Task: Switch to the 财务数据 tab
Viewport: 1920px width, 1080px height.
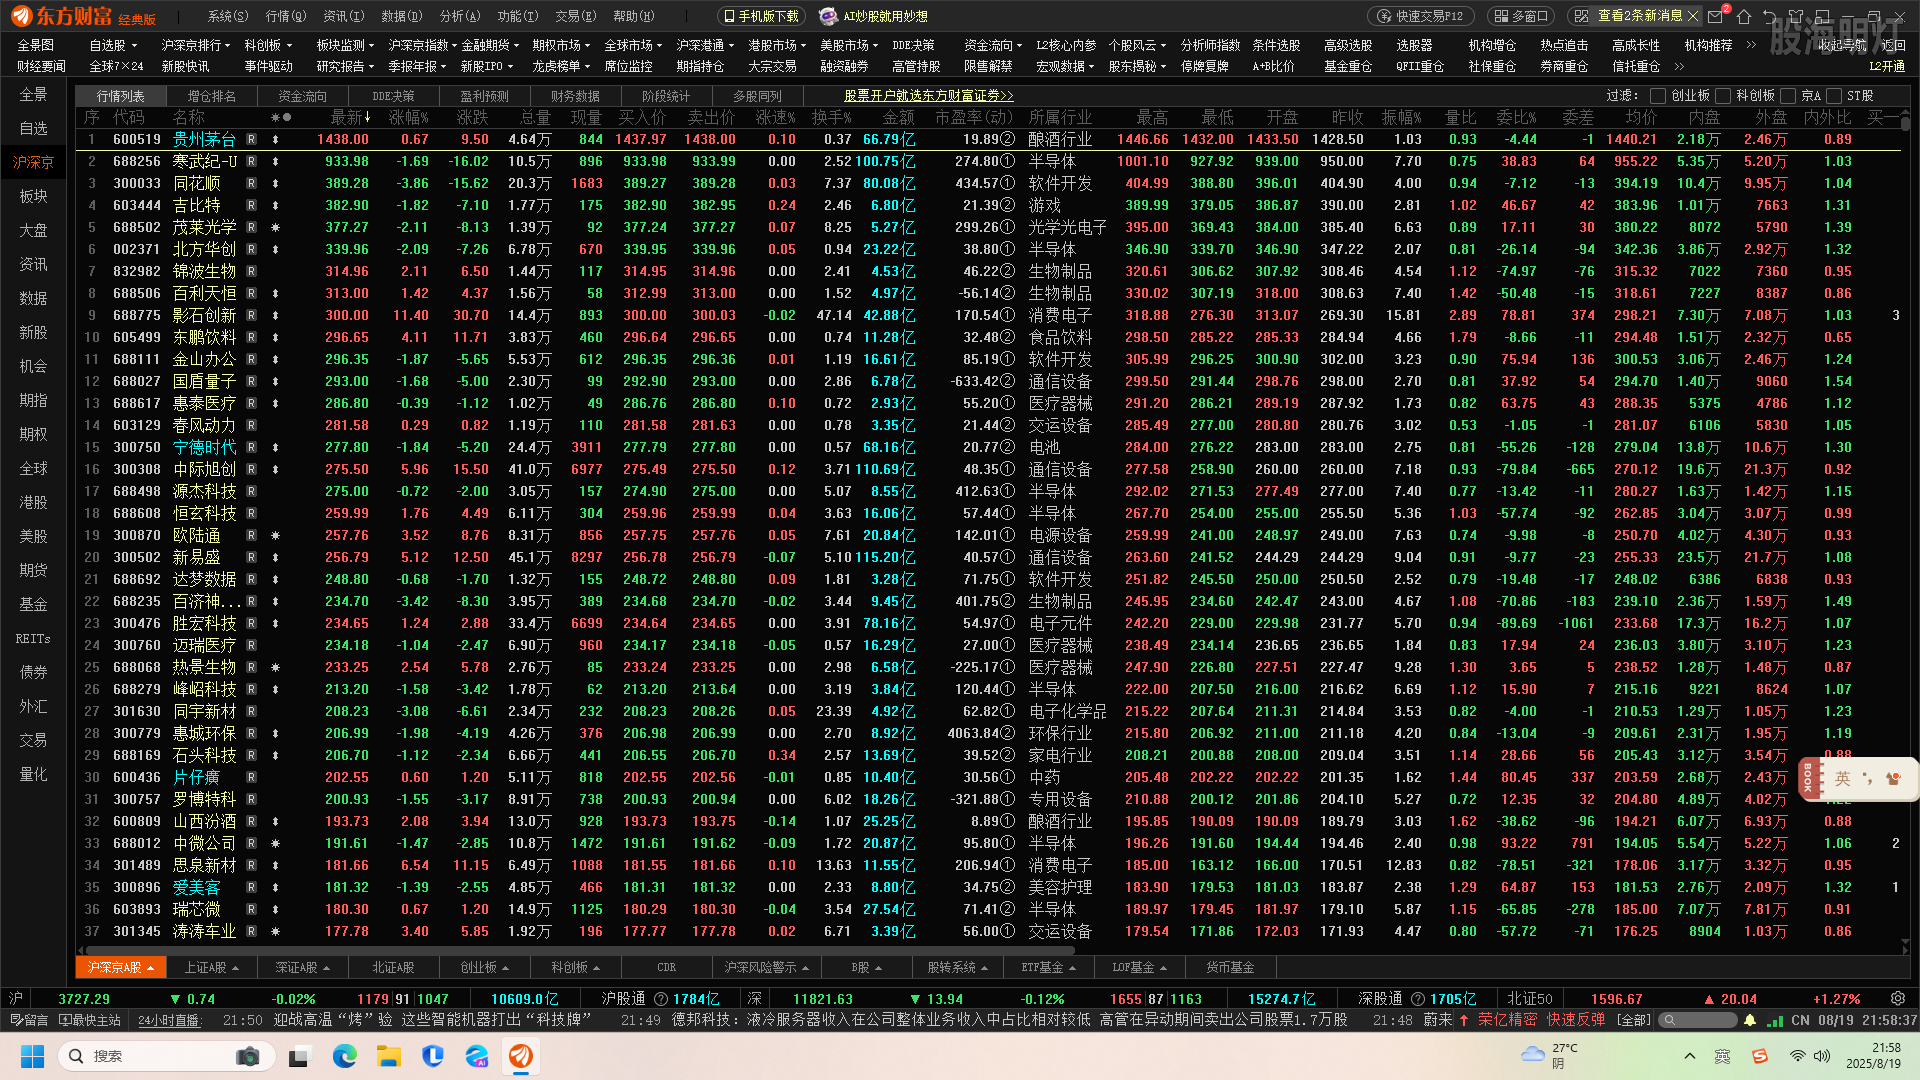Action: 575,96
